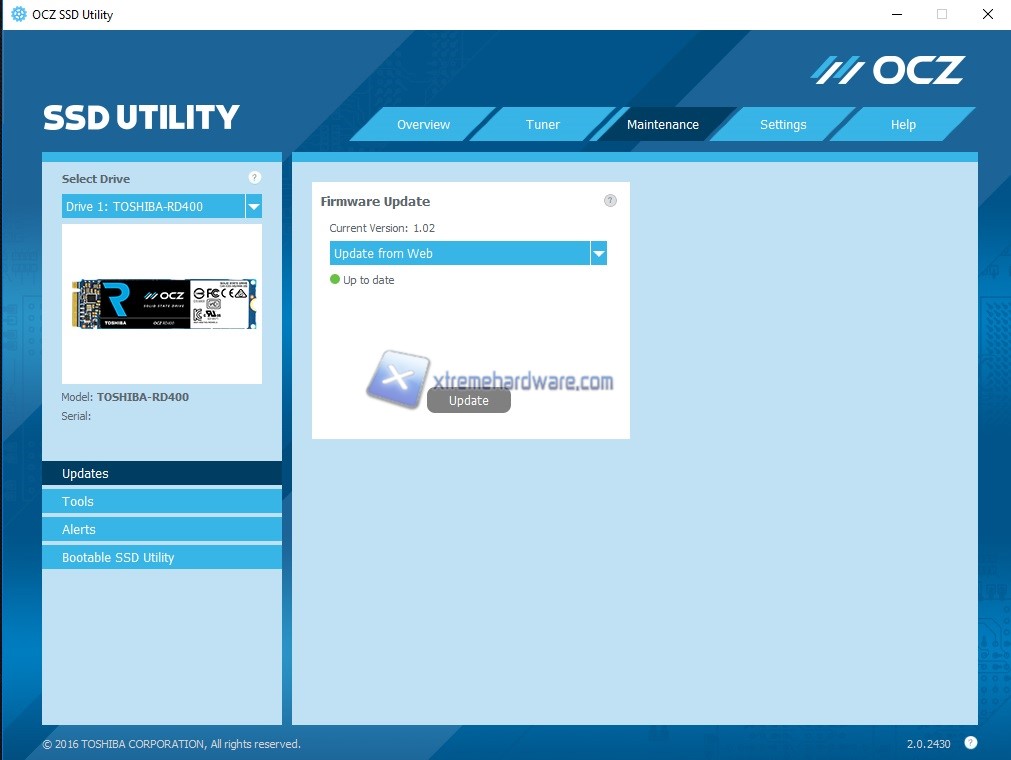Click the Firmware Update help question icon
1011x760 pixels.
[x=610, y=201]
